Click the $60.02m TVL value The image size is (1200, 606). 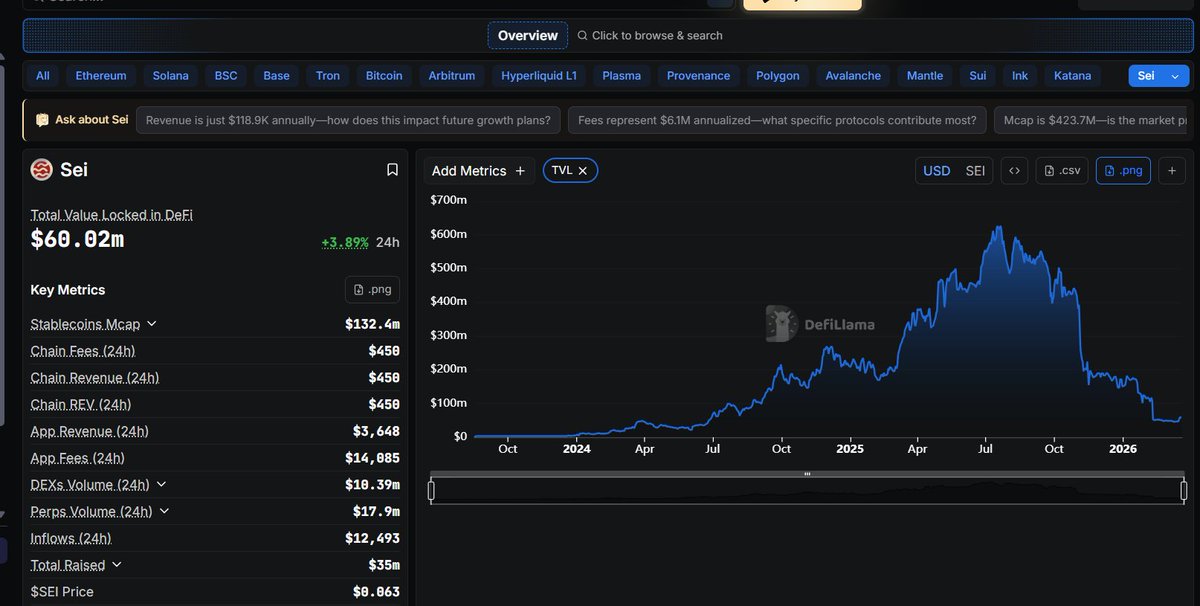coord(78,239)
